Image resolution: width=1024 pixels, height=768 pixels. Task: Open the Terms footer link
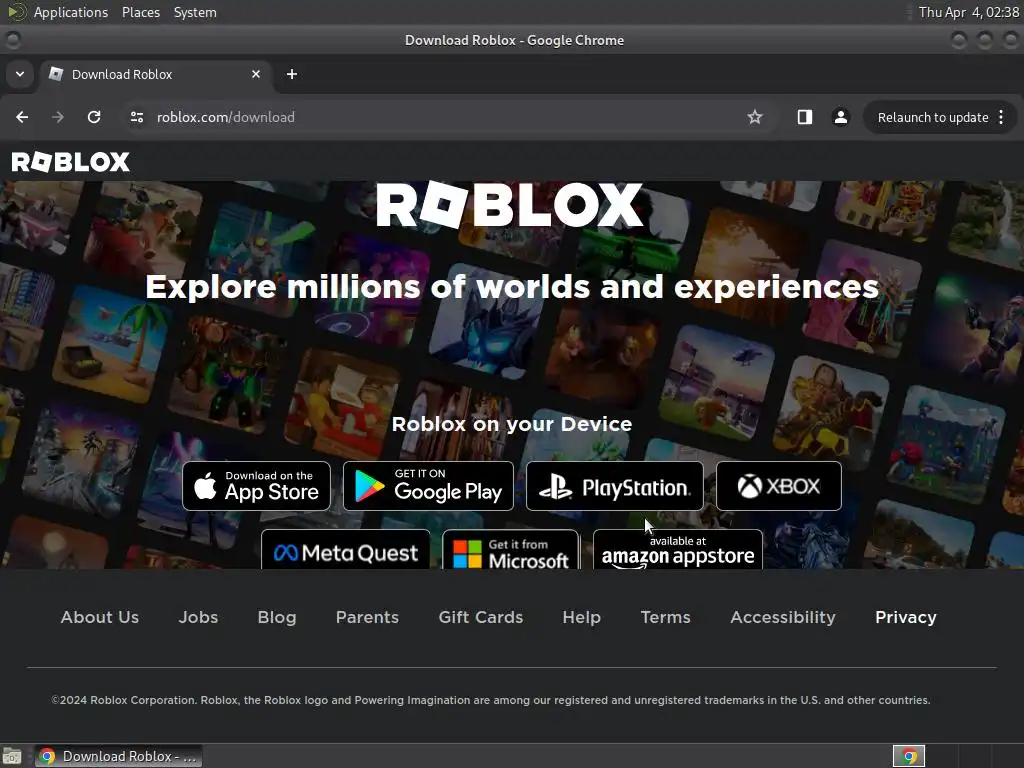(x=665, y=617)
